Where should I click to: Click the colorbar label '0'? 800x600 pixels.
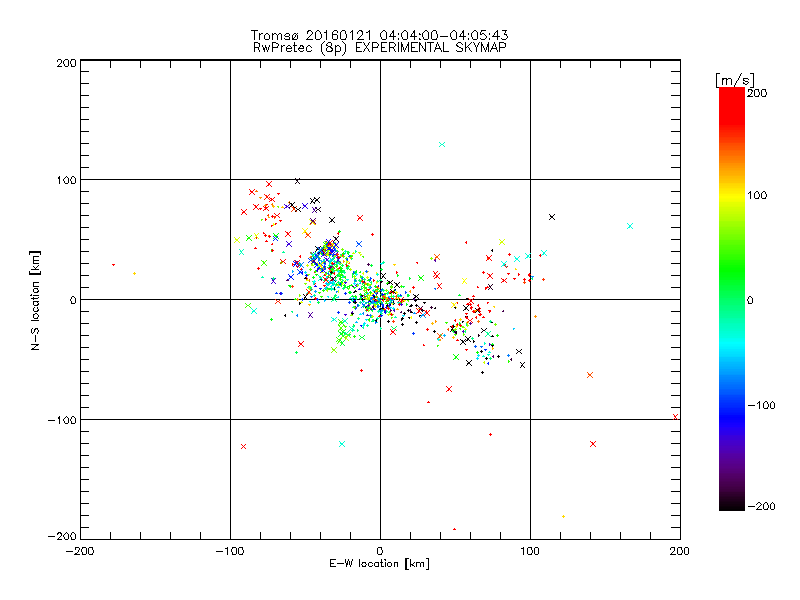750,300
